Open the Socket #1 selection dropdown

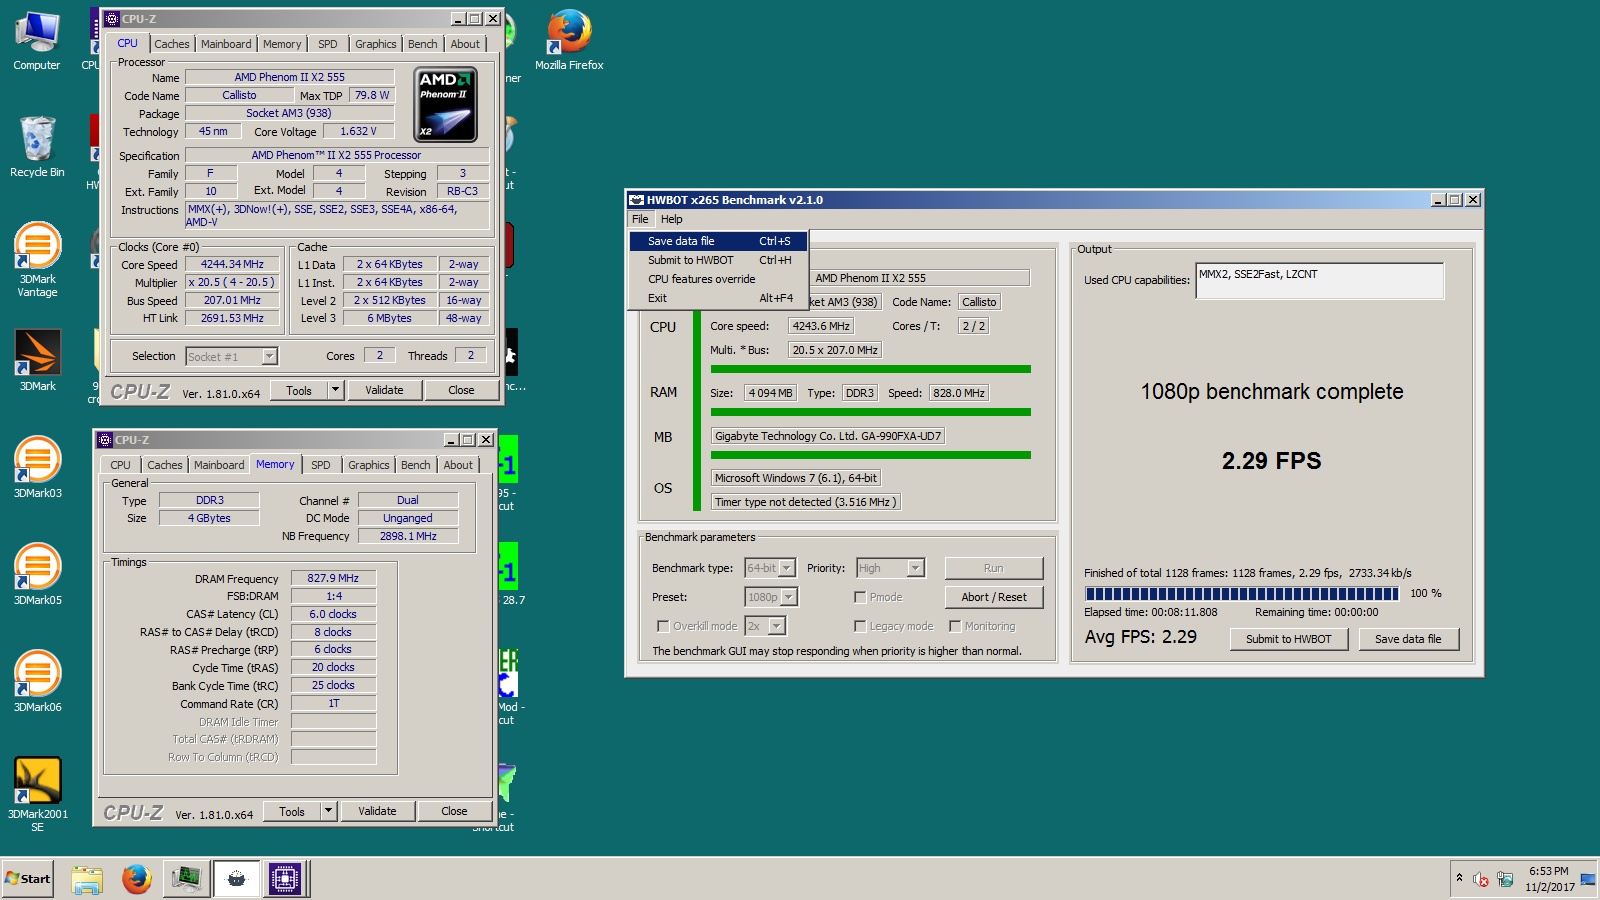pyautogui.click(x=269, y=357)
